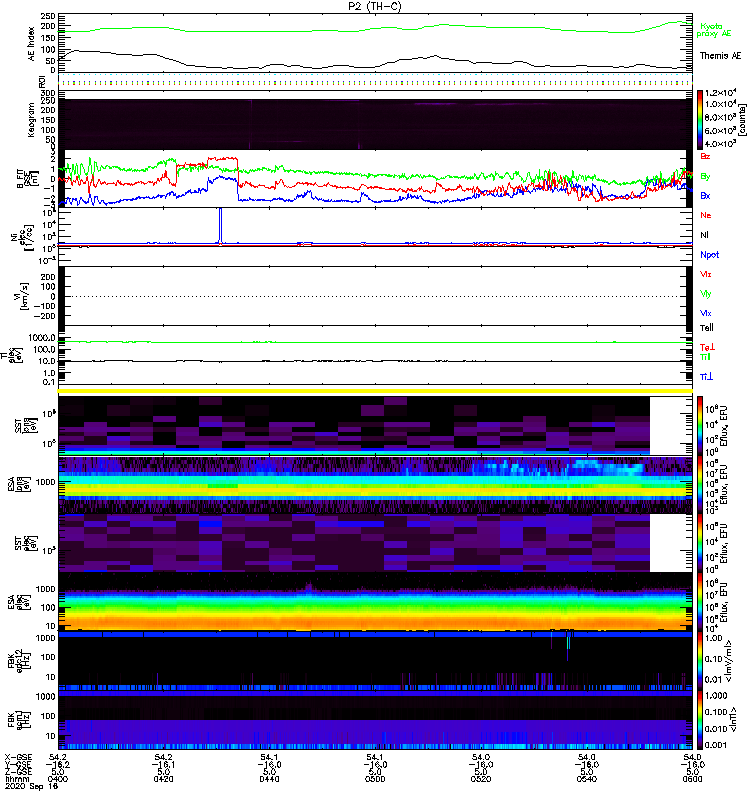750x800 pixels.
Task: Click the ESA electron Eflux color bar
Action: coord(700,603)
